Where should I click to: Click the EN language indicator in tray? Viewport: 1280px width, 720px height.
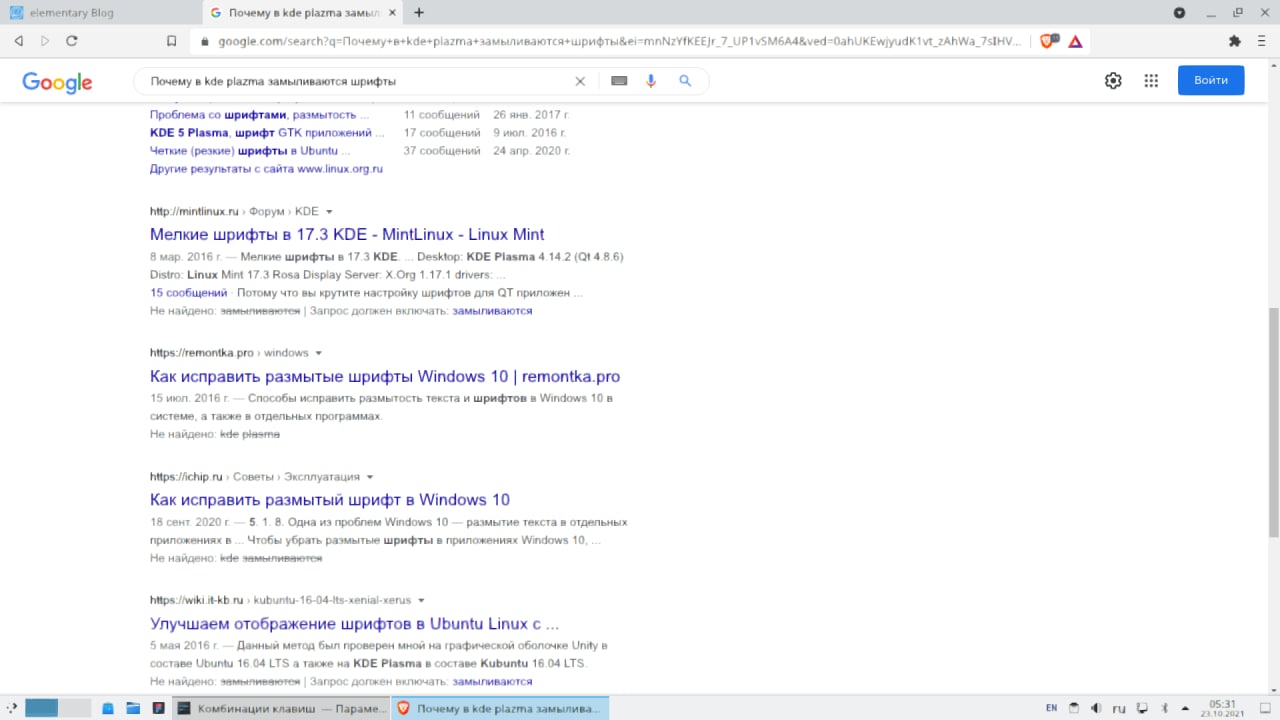coord(1051,708)
